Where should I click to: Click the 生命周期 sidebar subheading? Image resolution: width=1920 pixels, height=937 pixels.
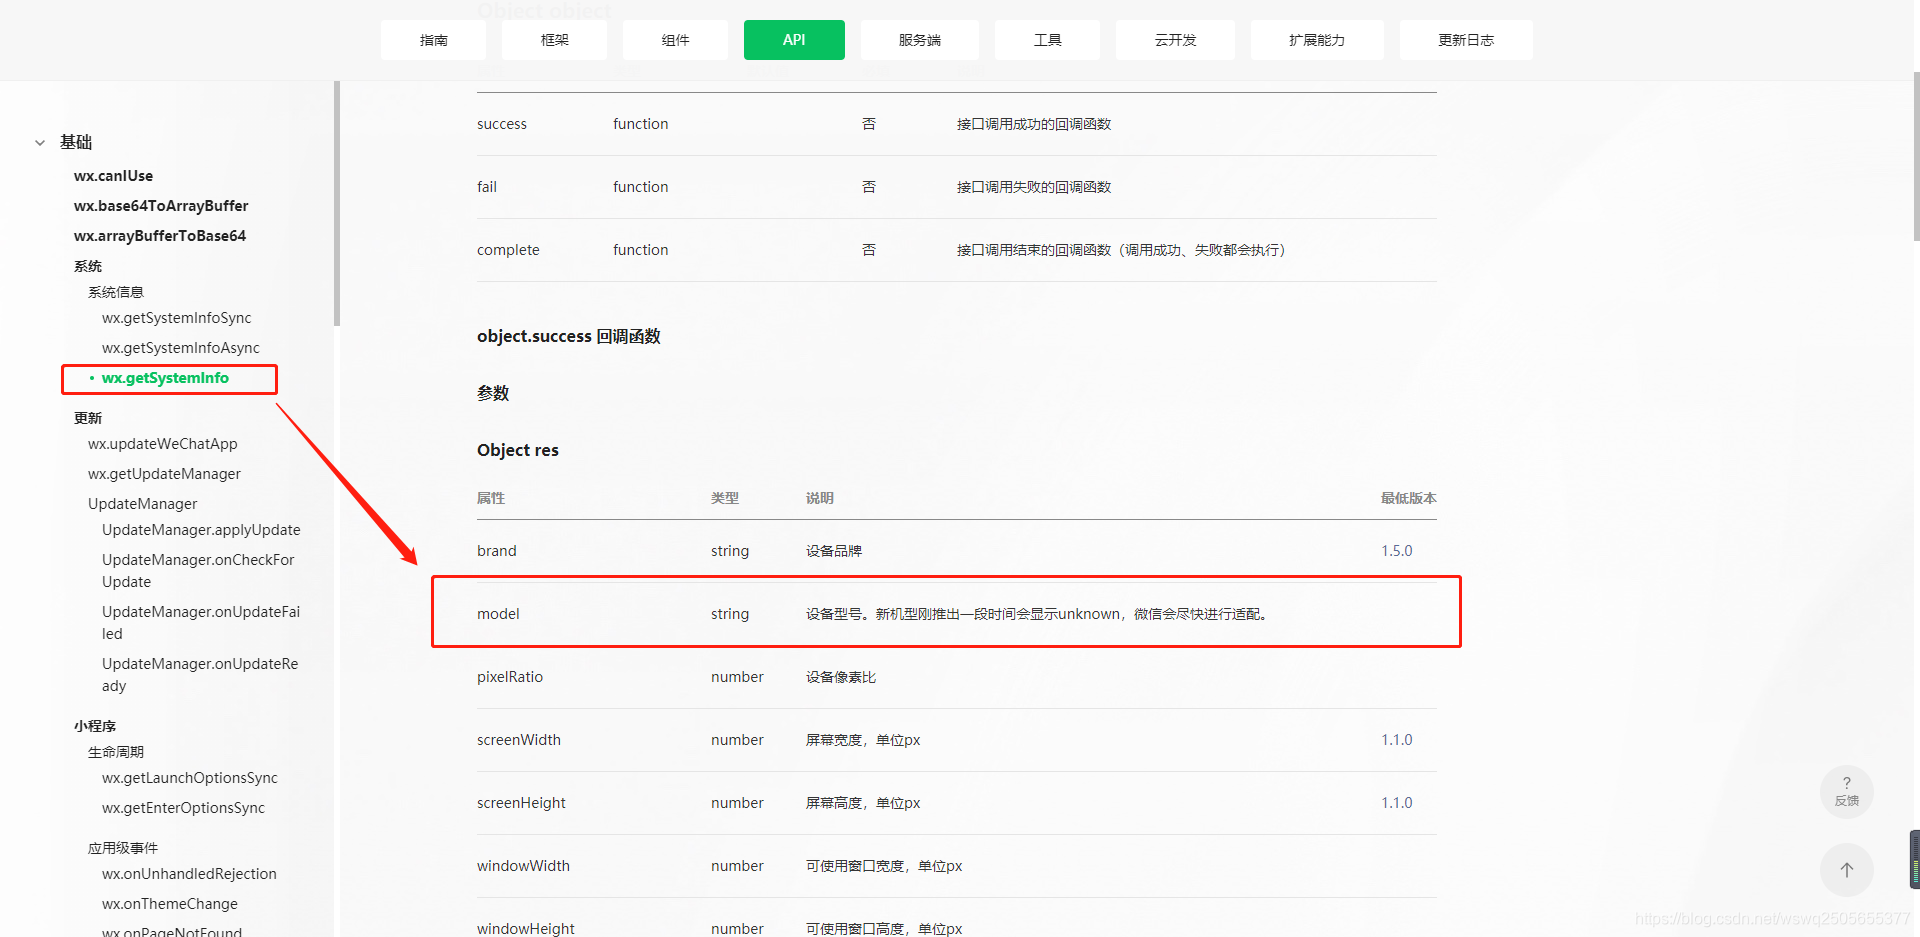click(116, 752)
